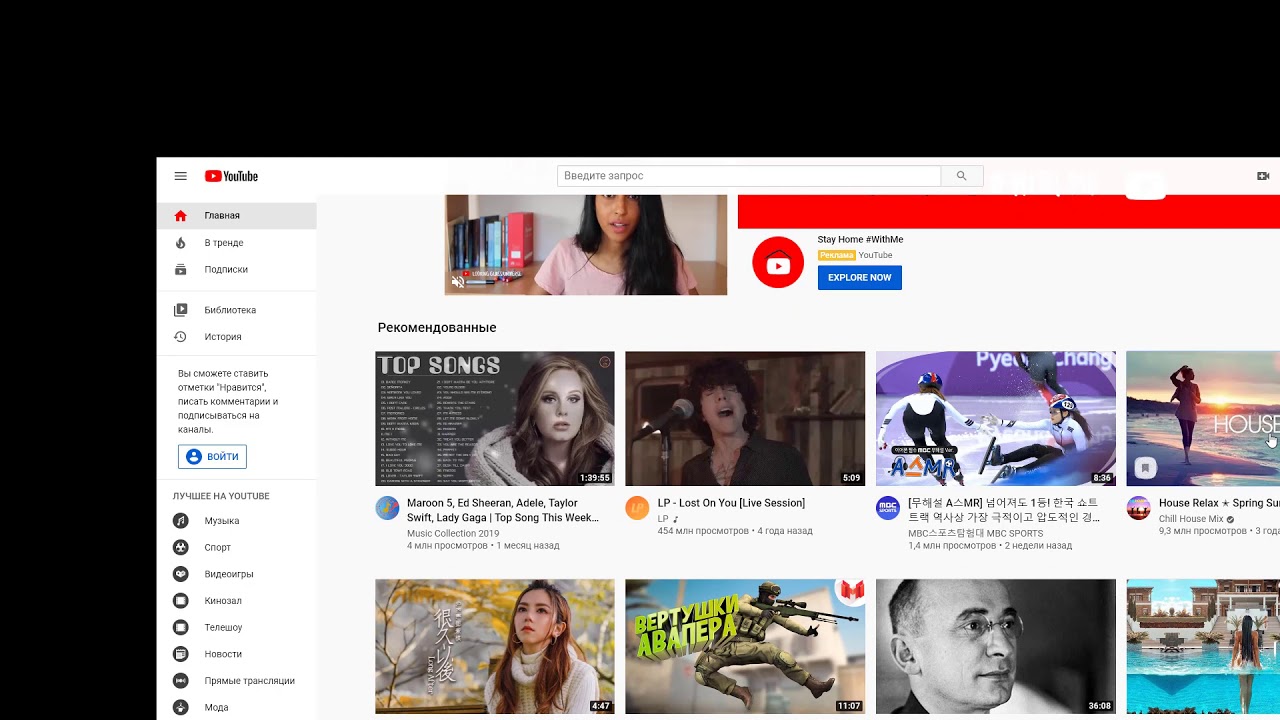This screenshot has height=720, width=1280.
Task: Click Chill House Mix channel name
Action: click(x=1191, y=519)
